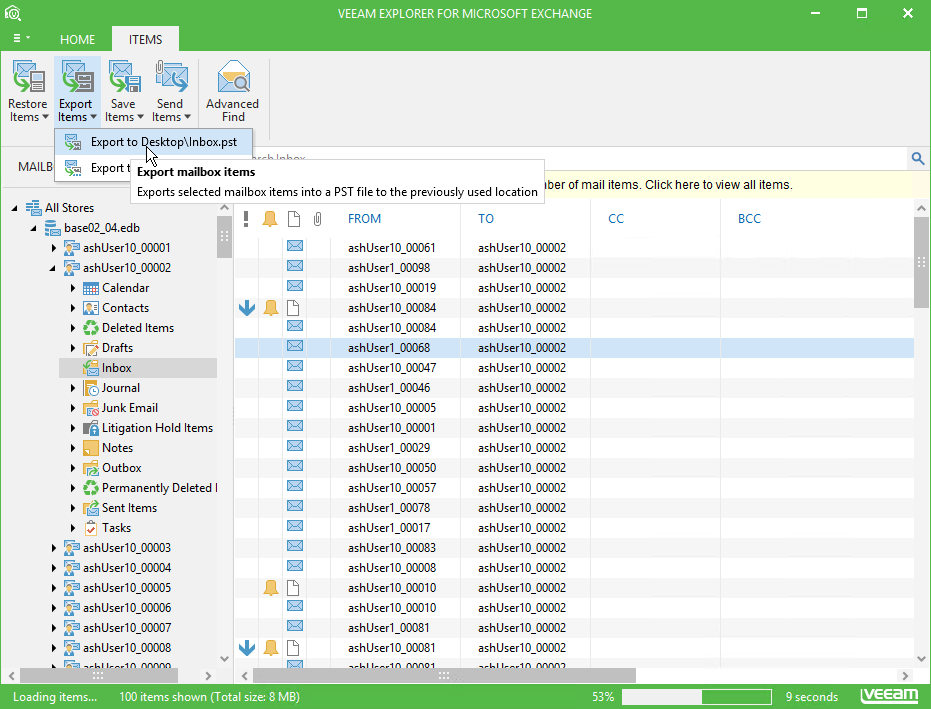This screenshot has width=931, height=709.
Task: Sort by the importance exclamation column
Action: (246, 219)
